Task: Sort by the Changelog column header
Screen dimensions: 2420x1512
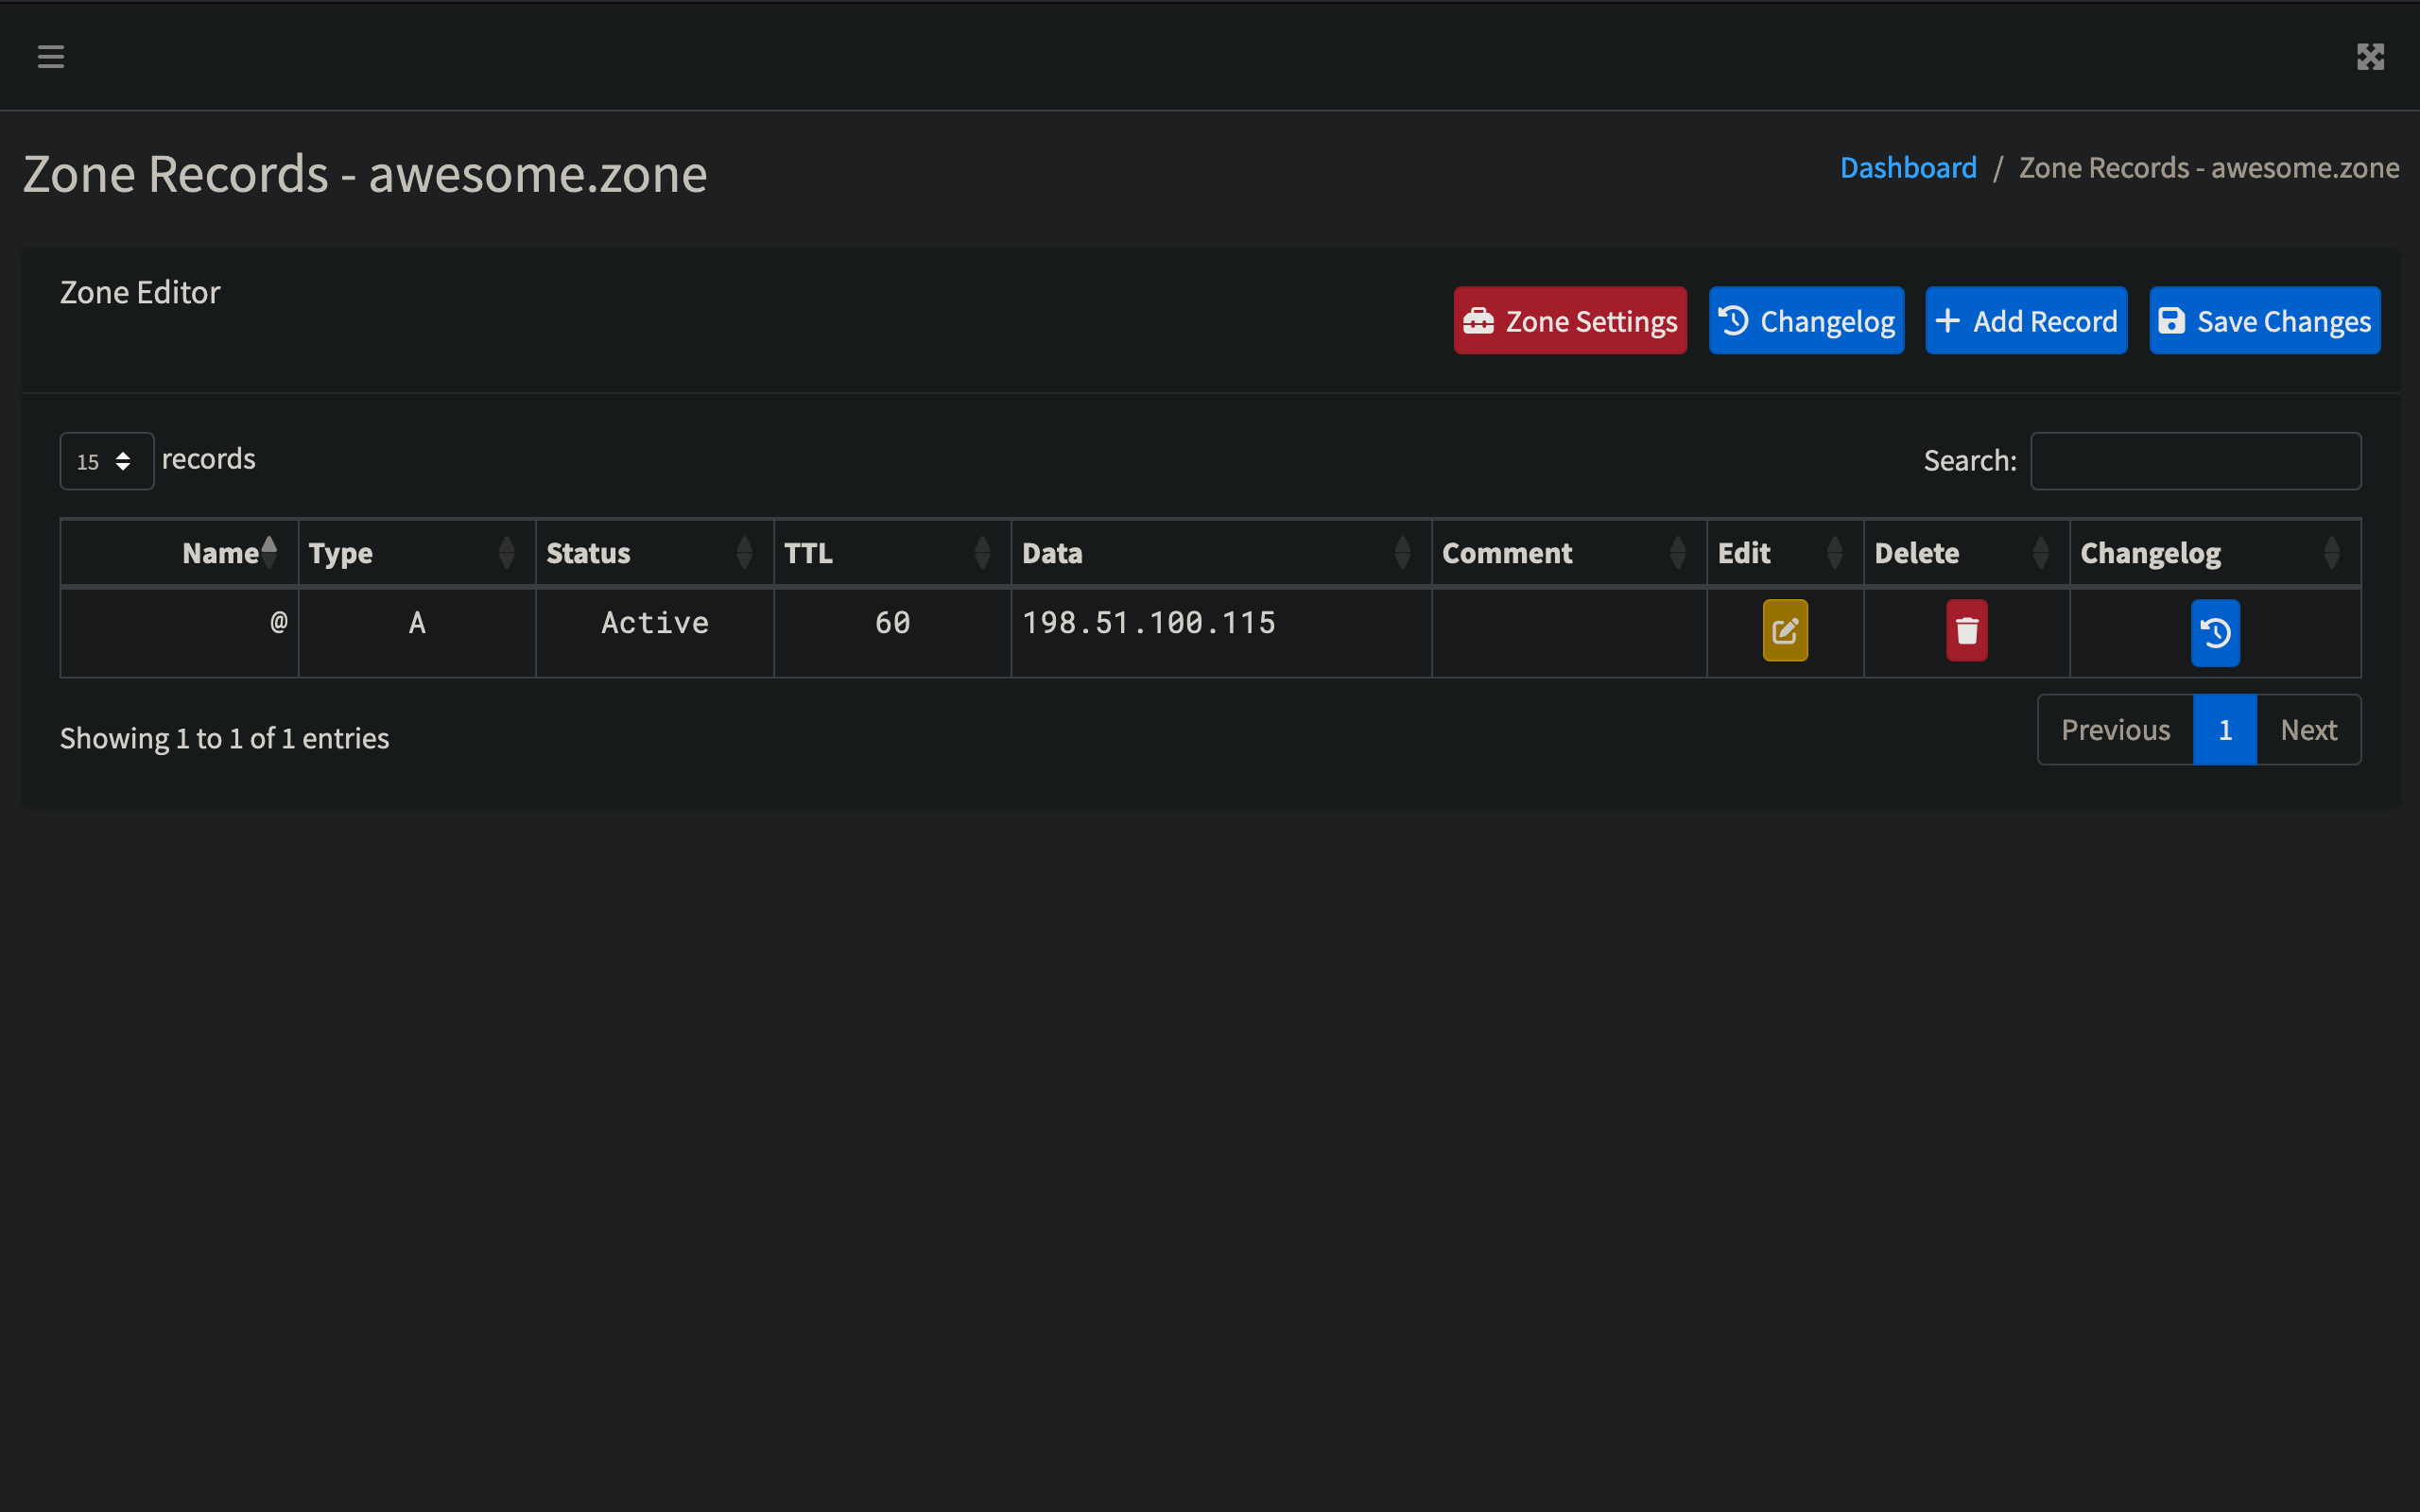Action: [2216, 553]
